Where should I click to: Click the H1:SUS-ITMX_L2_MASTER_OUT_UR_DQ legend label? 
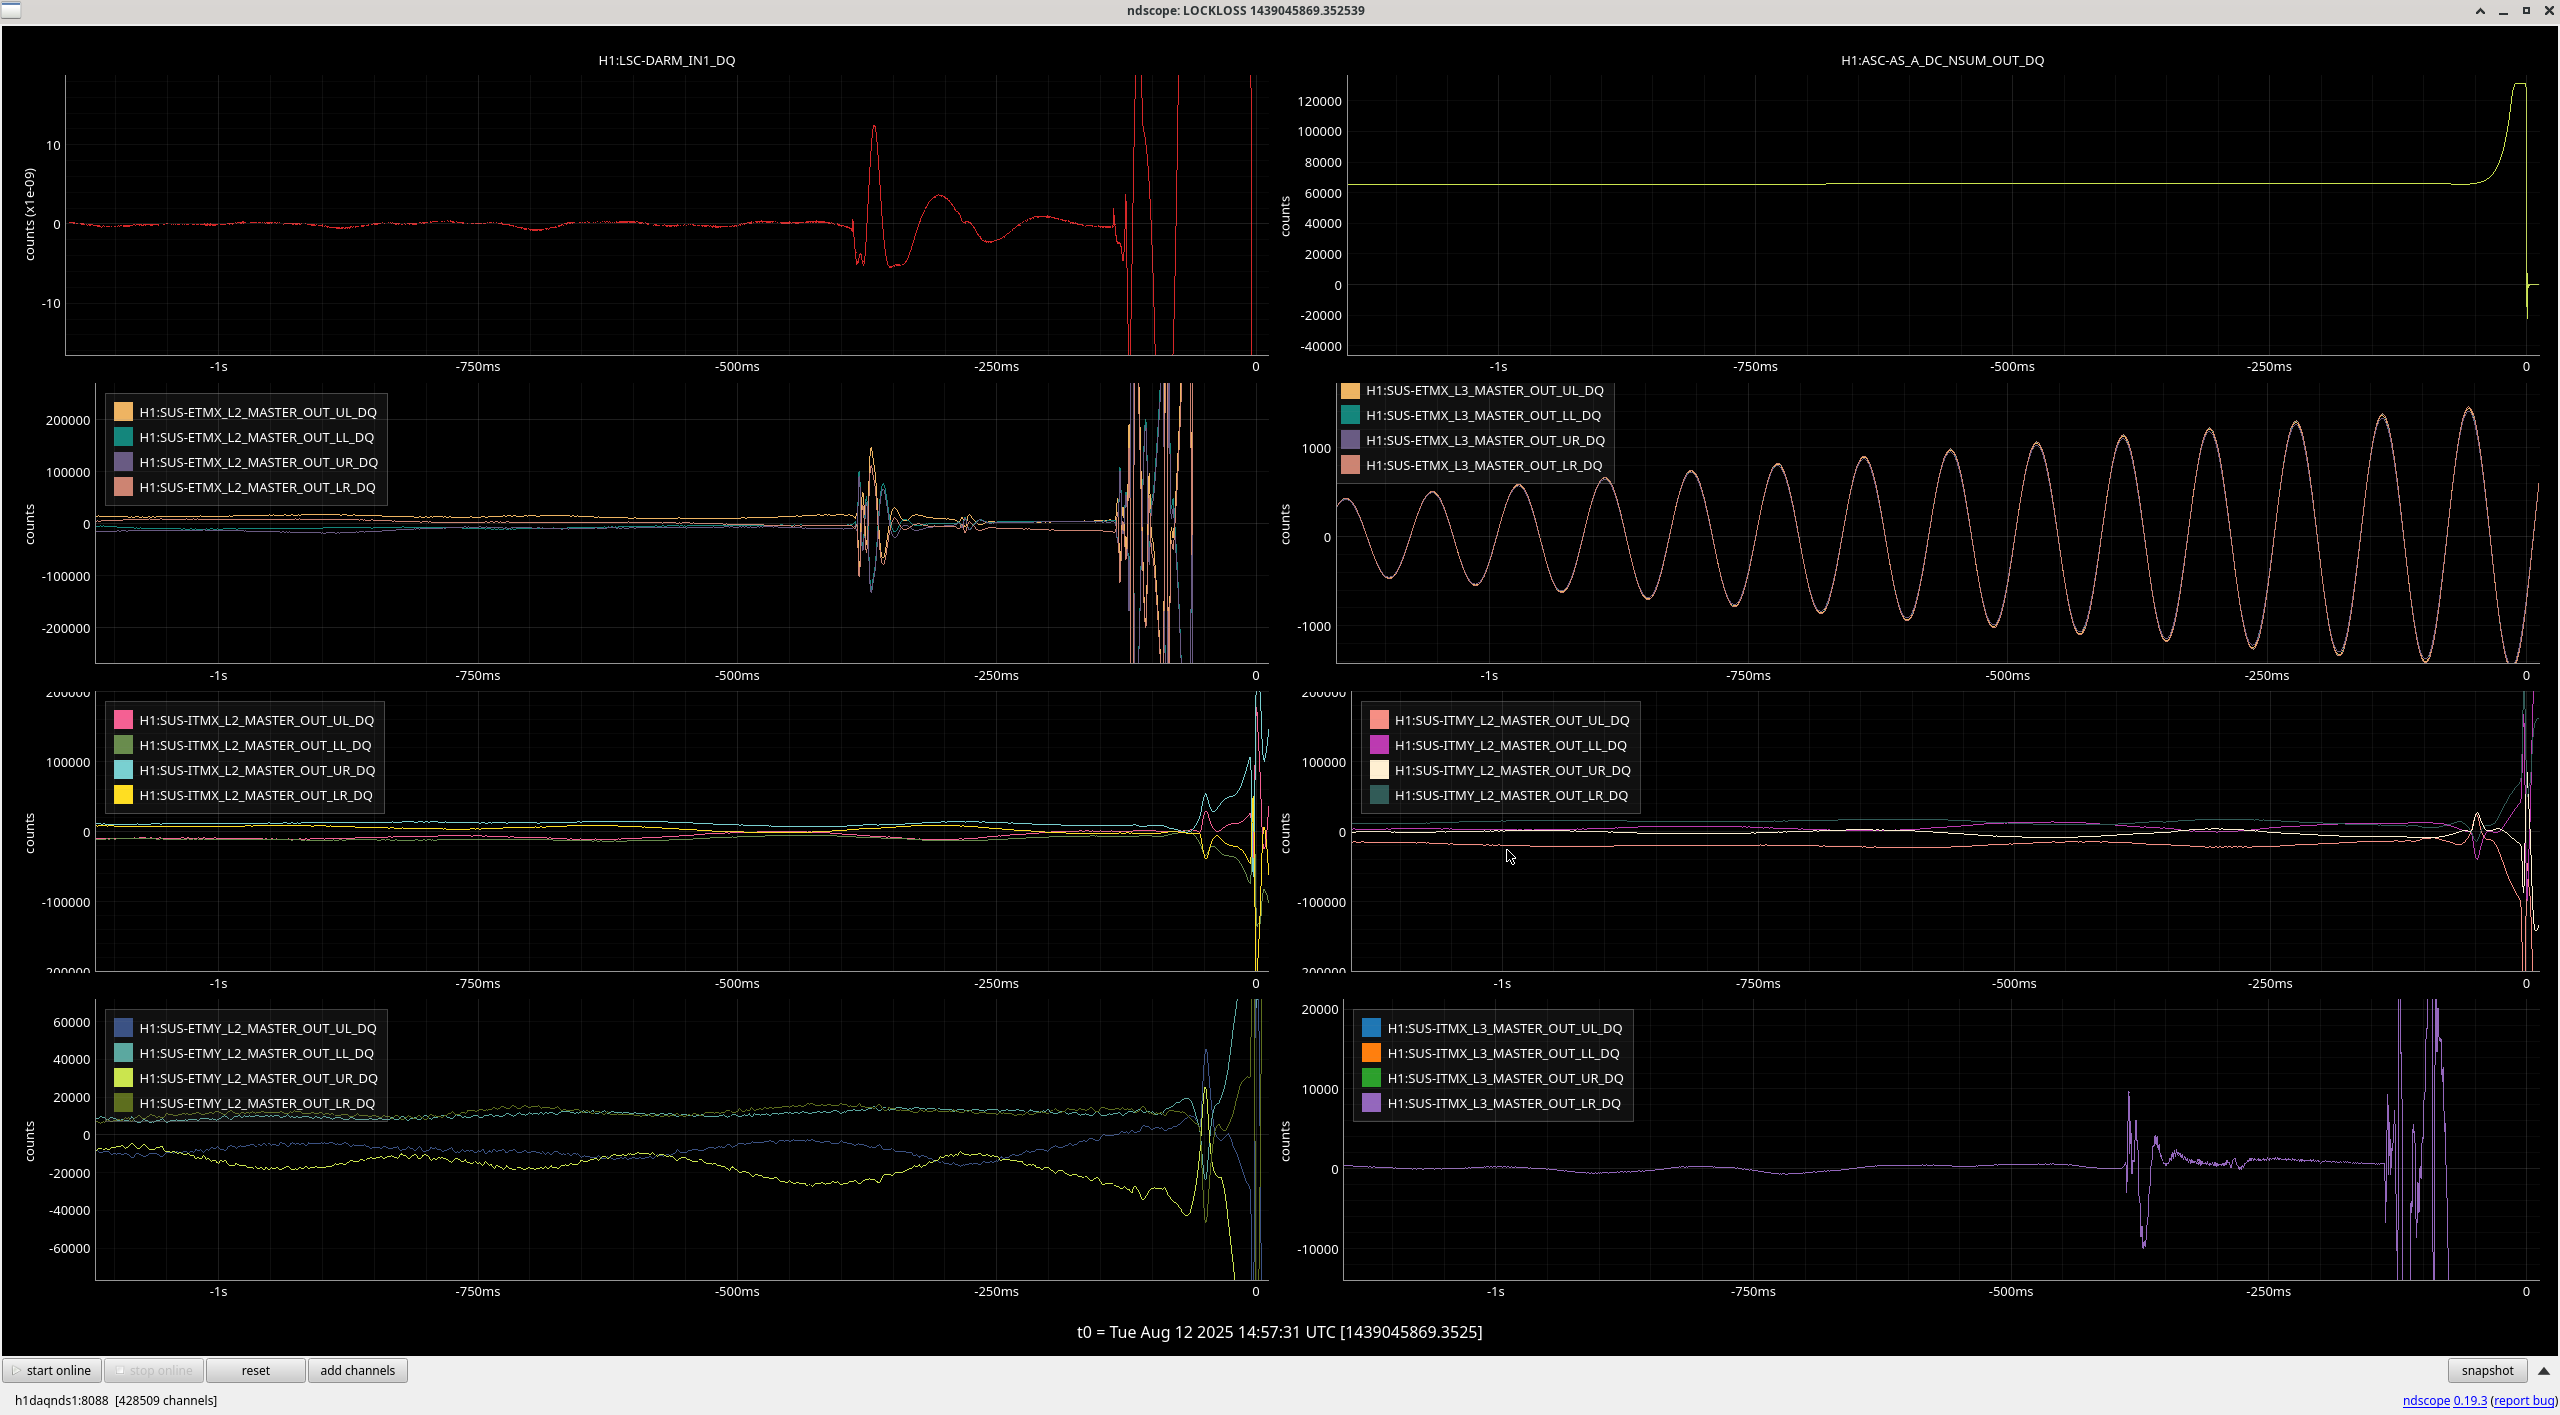point(257,770)
